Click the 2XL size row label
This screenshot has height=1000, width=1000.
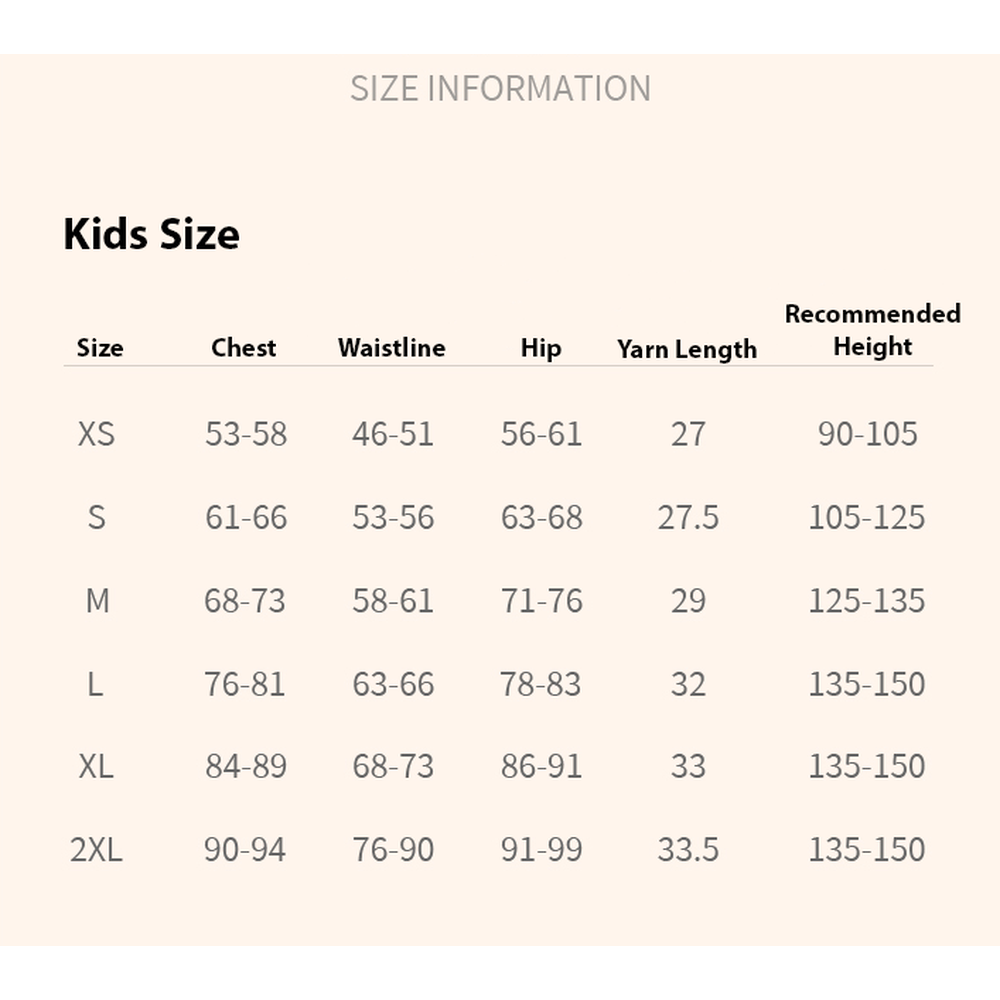[x=96, y=850]
